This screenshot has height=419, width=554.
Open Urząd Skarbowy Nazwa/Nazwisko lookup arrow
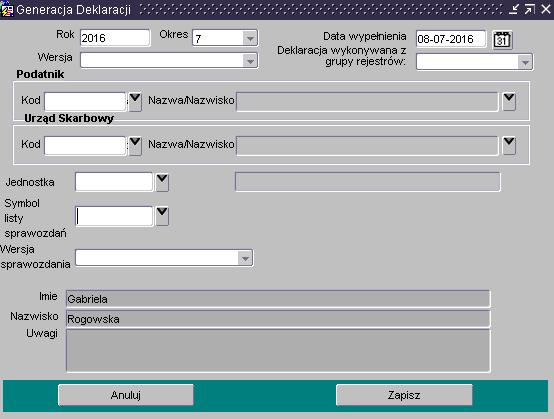pyautogui.click(x=509, y=146)
